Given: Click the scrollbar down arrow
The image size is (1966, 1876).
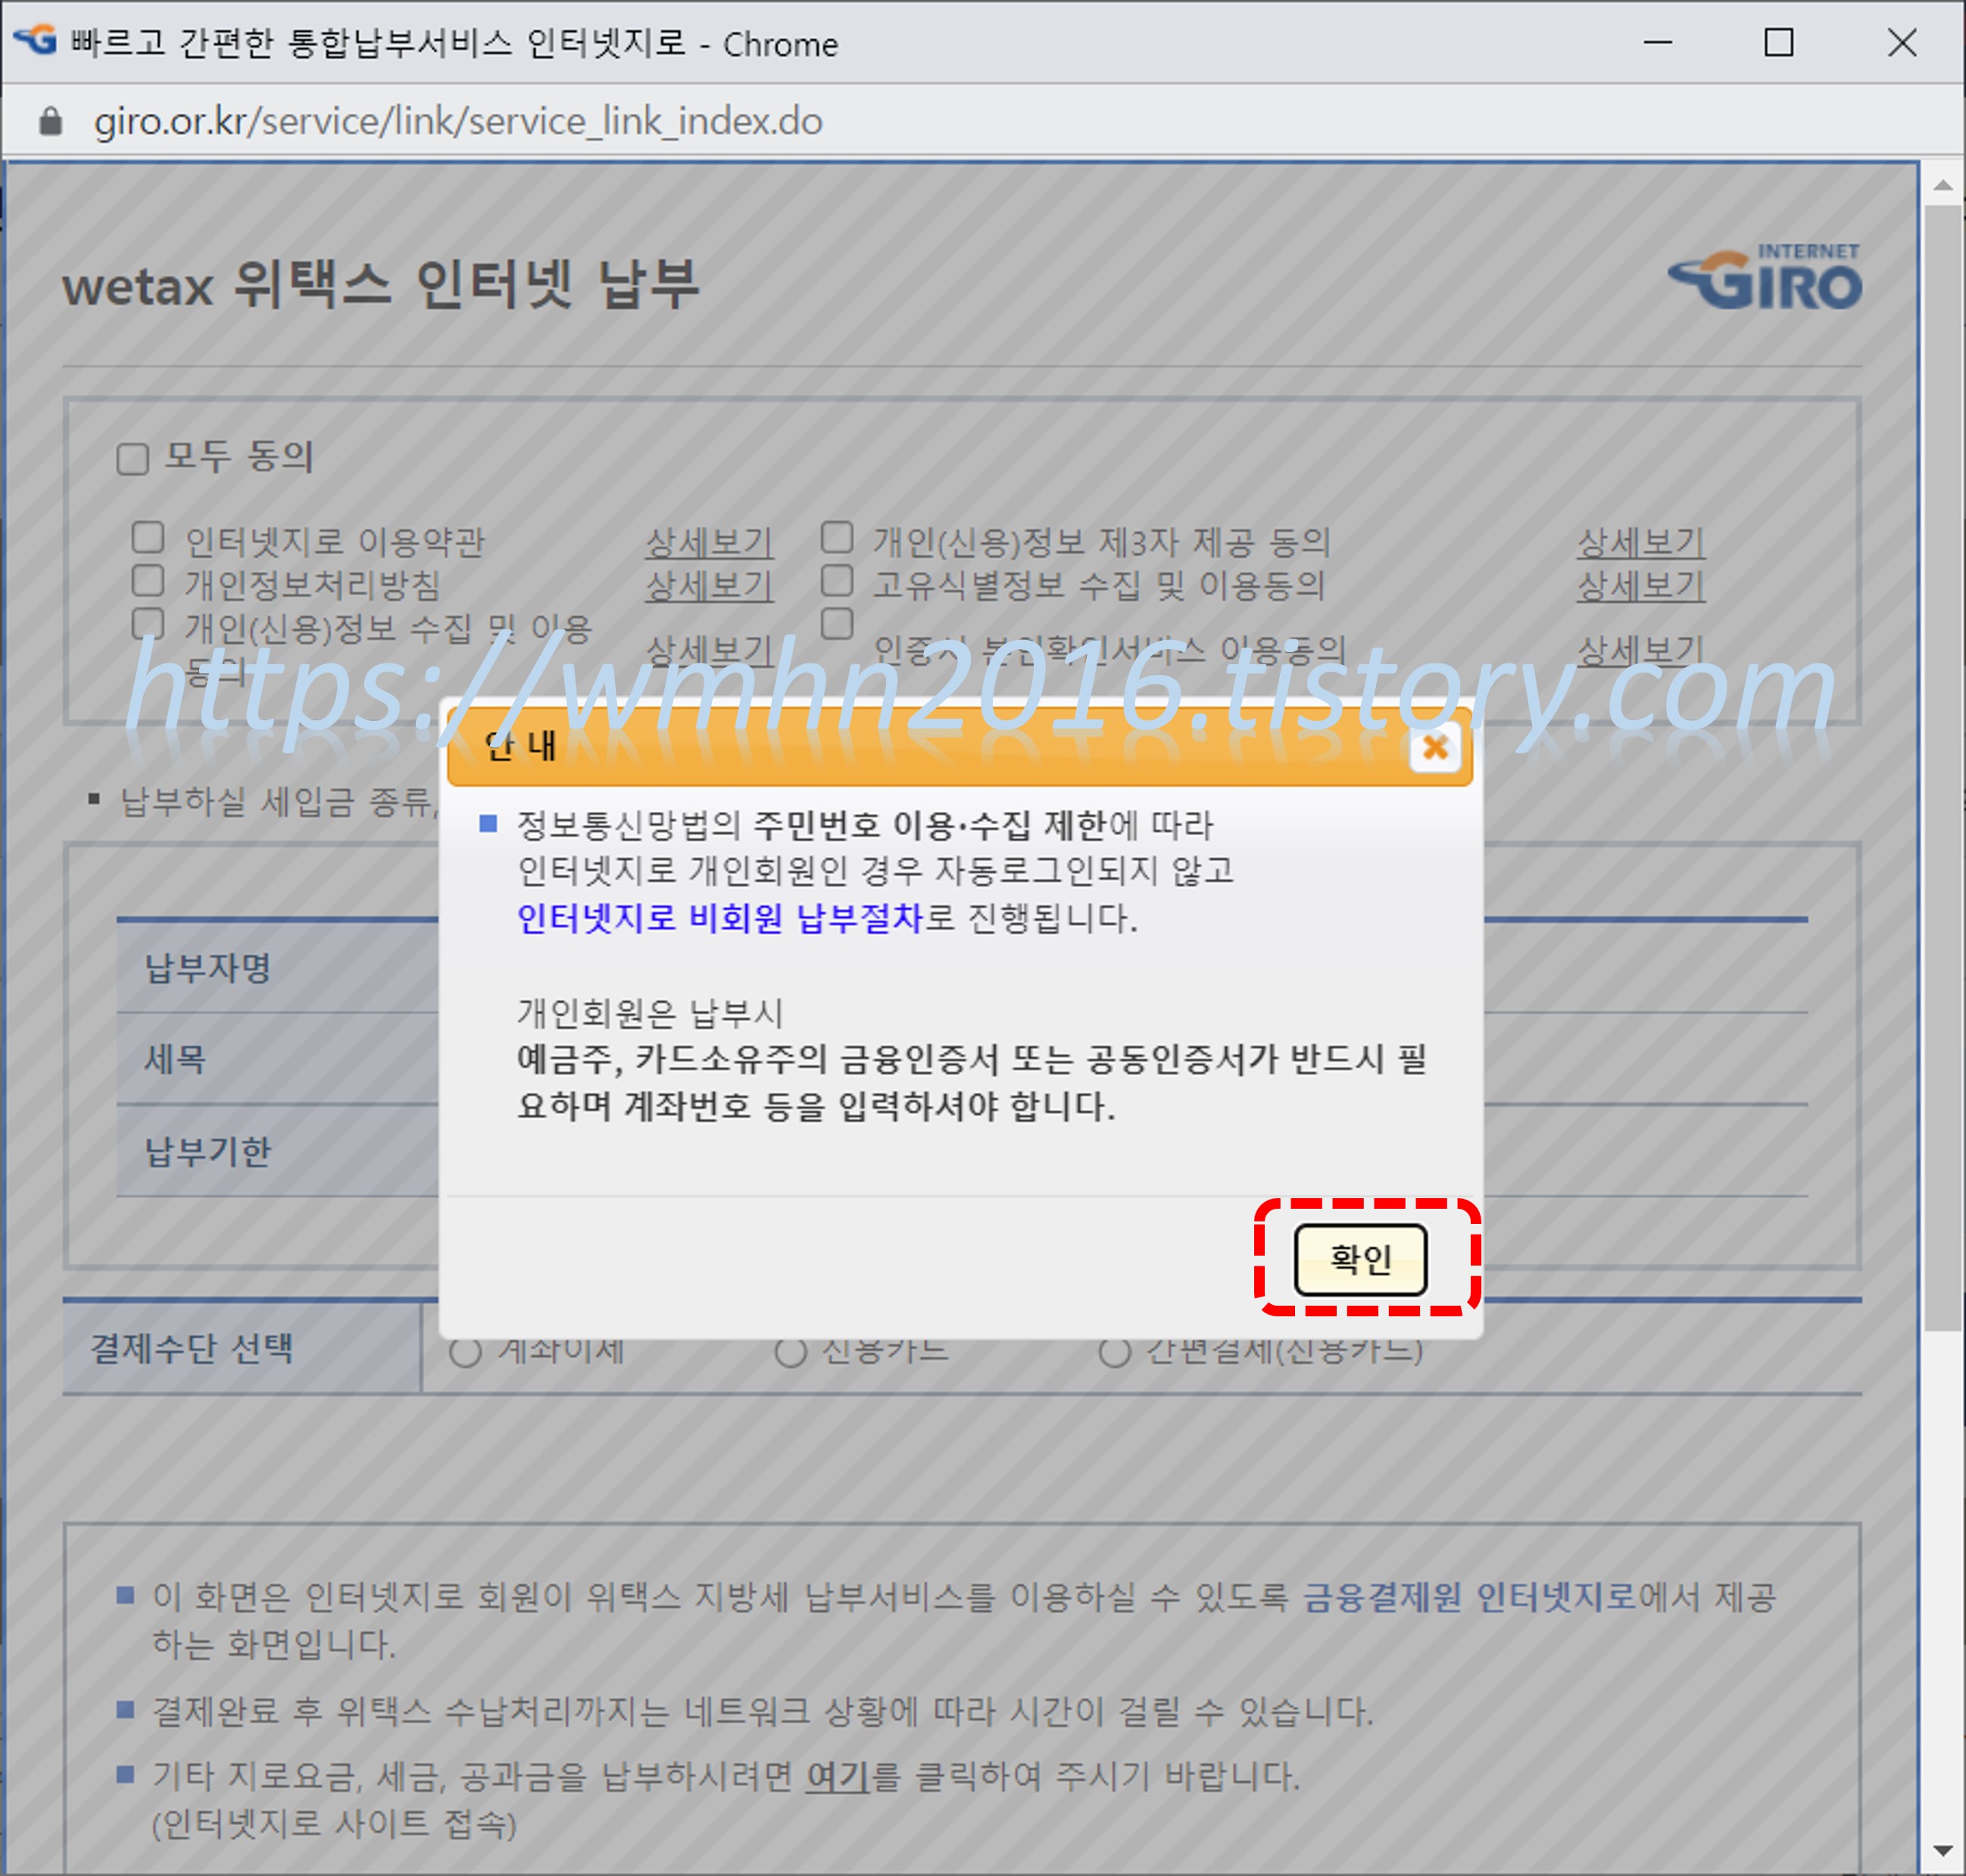Looking at the screenshot, I should pos(1943,1850).
